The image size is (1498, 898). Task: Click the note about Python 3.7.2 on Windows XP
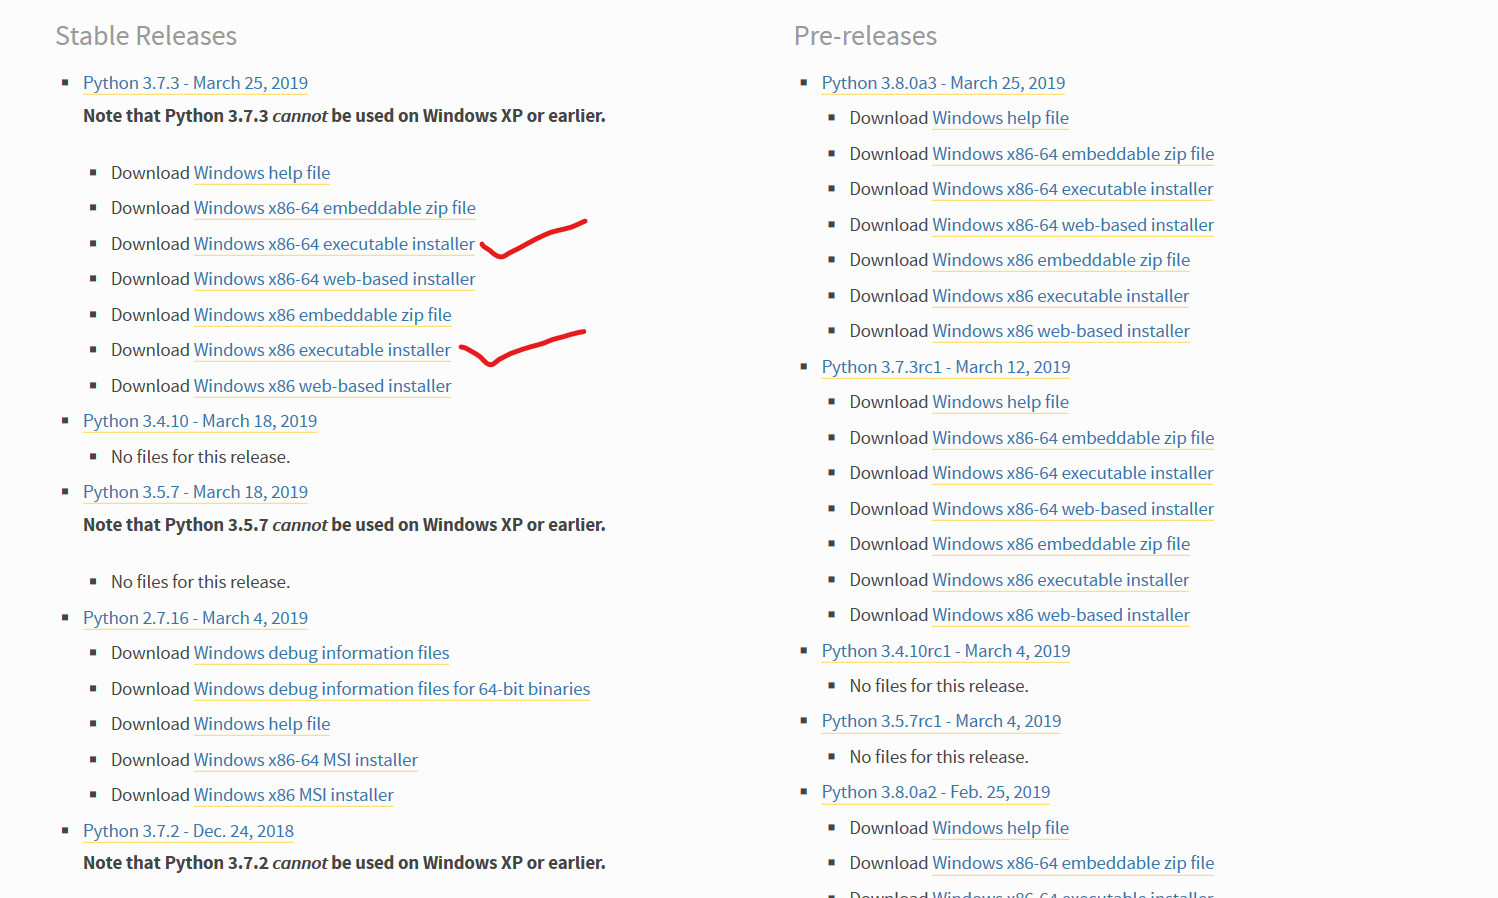tap(344, 863)
